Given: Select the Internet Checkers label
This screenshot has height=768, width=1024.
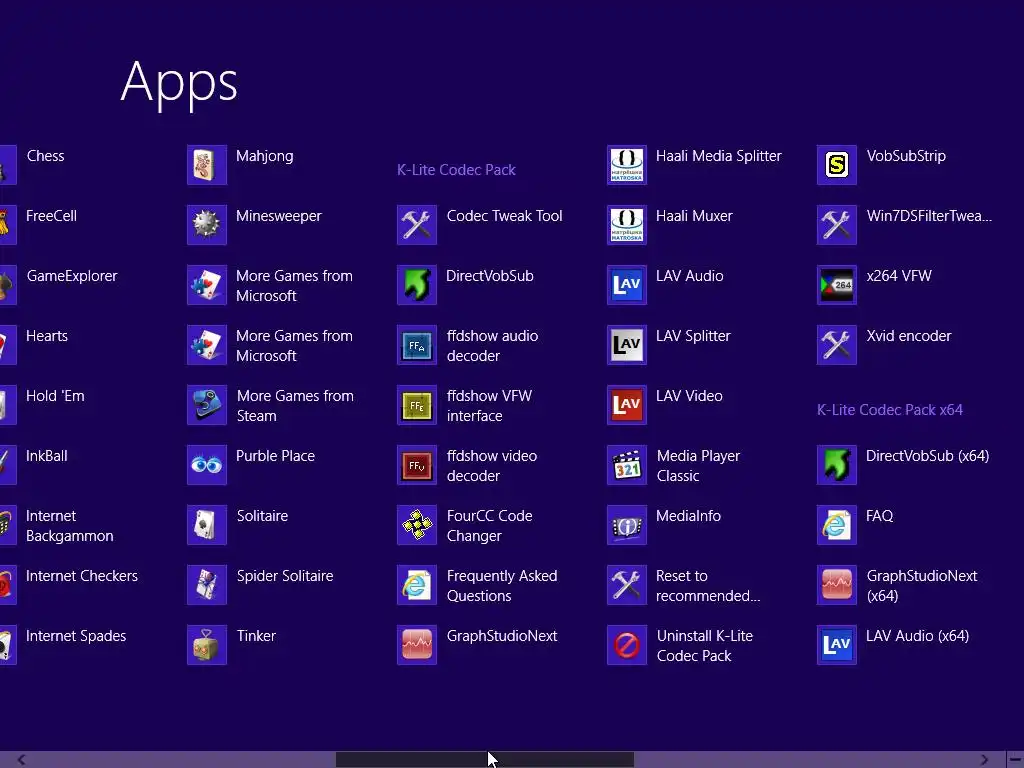Looking at the screenshot, I should coord(82,576).
